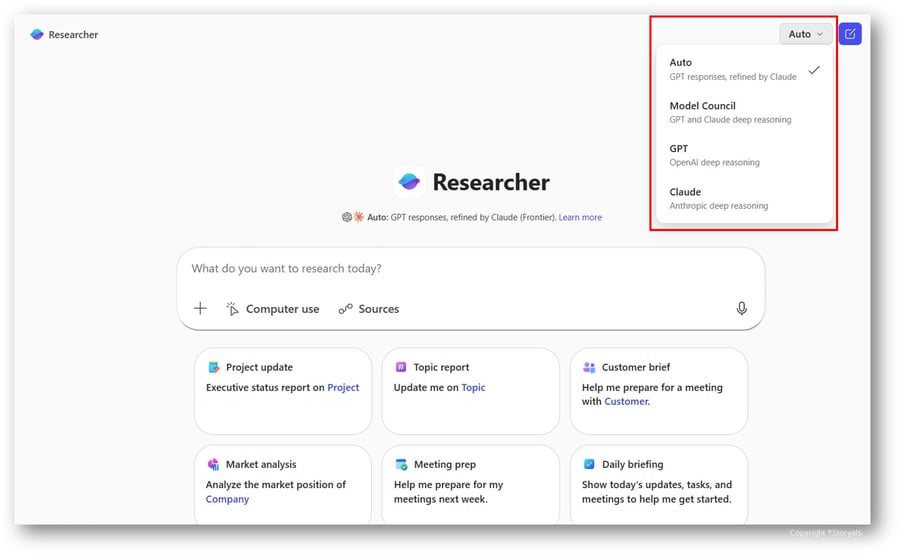Image resolution: width=900 pixels, height=554 pixels.
Task: Click the Market analysis card icon
Action: pyautogui.click(x=214, y=464)
